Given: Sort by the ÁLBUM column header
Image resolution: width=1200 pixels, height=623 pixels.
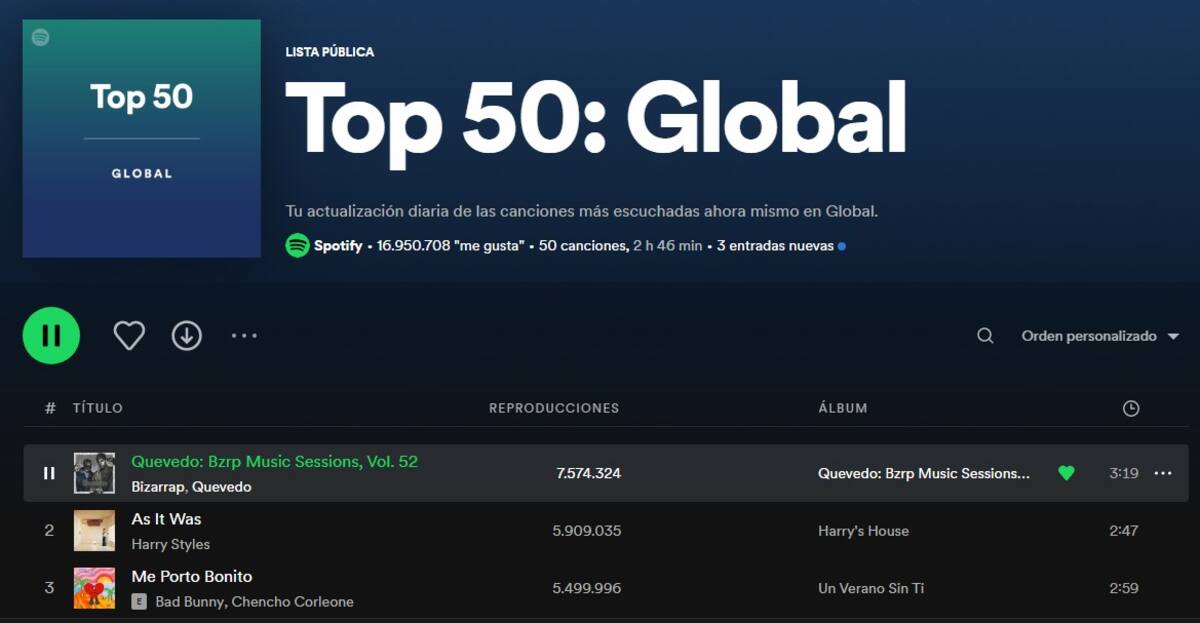Looking at the screenshot, I should tap(842, 408).
